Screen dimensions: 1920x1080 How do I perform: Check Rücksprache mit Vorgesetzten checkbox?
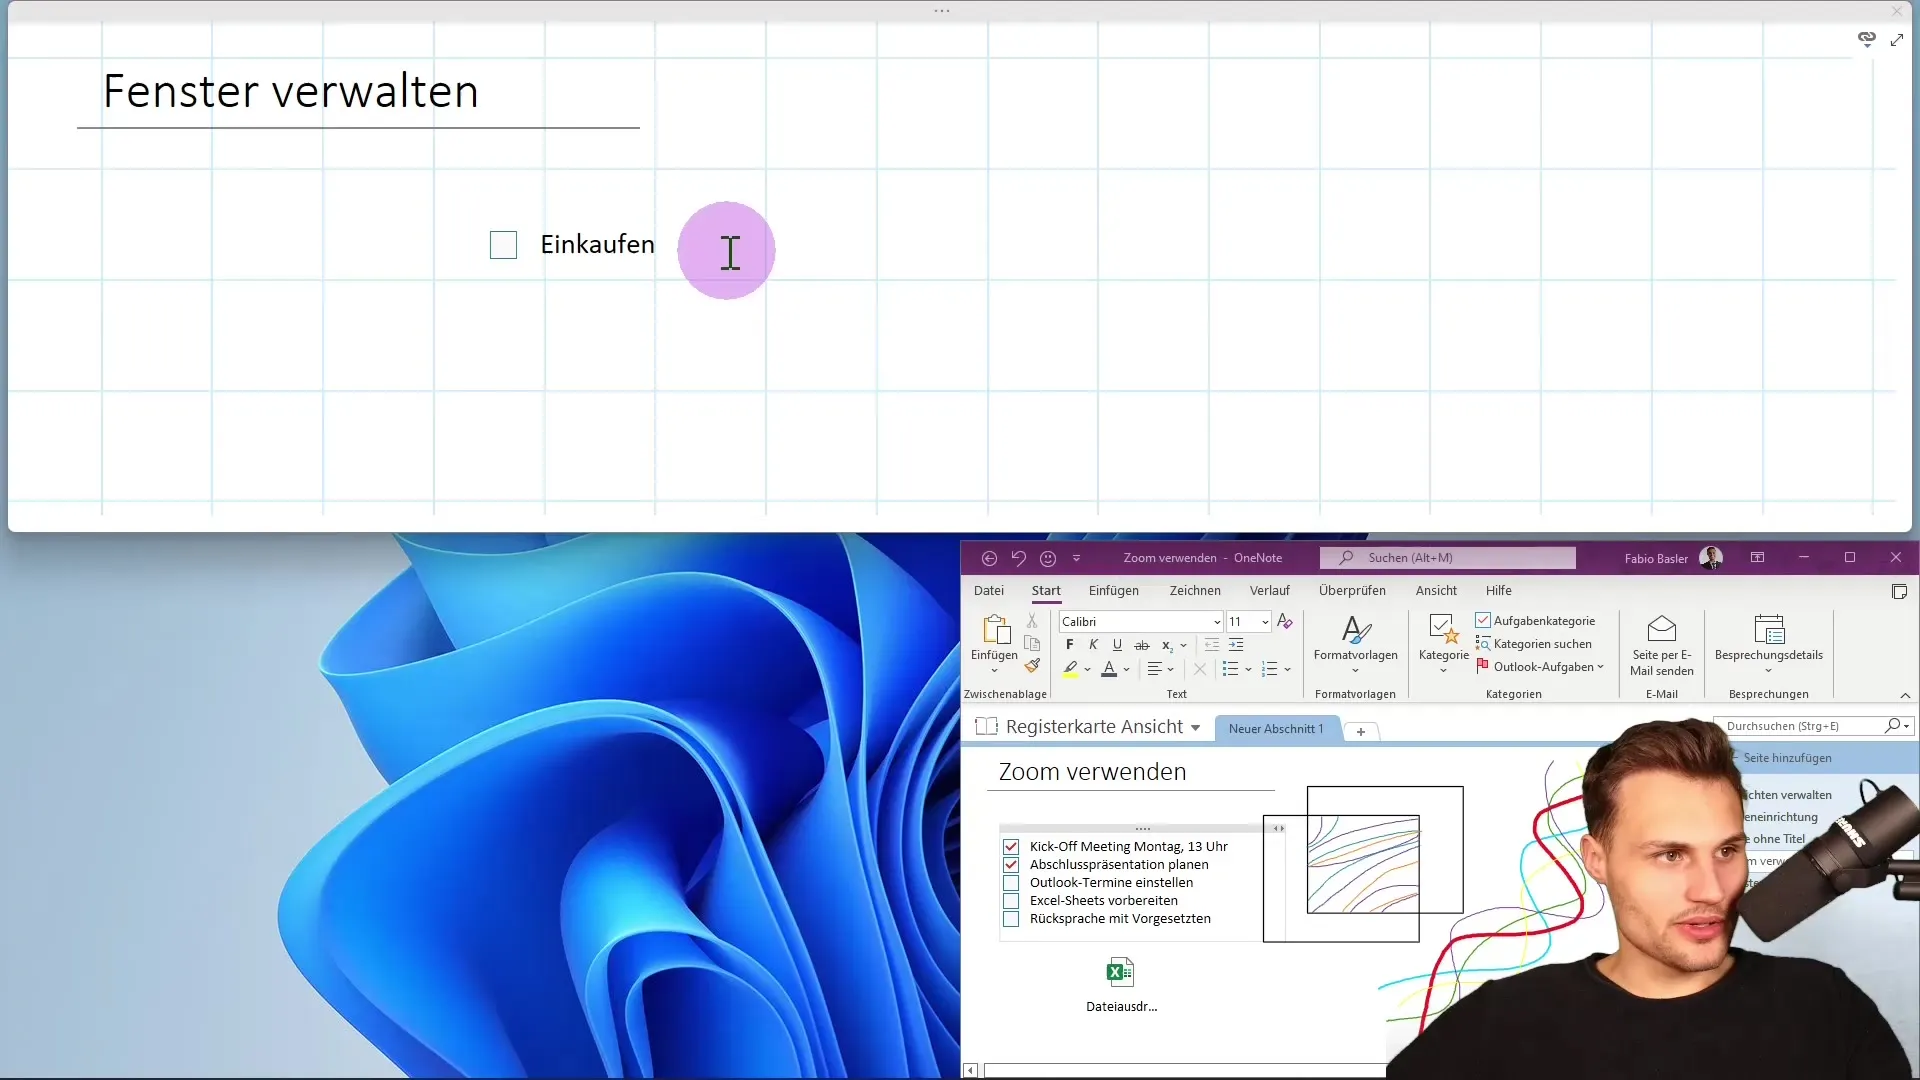[x=1011, y=919]
